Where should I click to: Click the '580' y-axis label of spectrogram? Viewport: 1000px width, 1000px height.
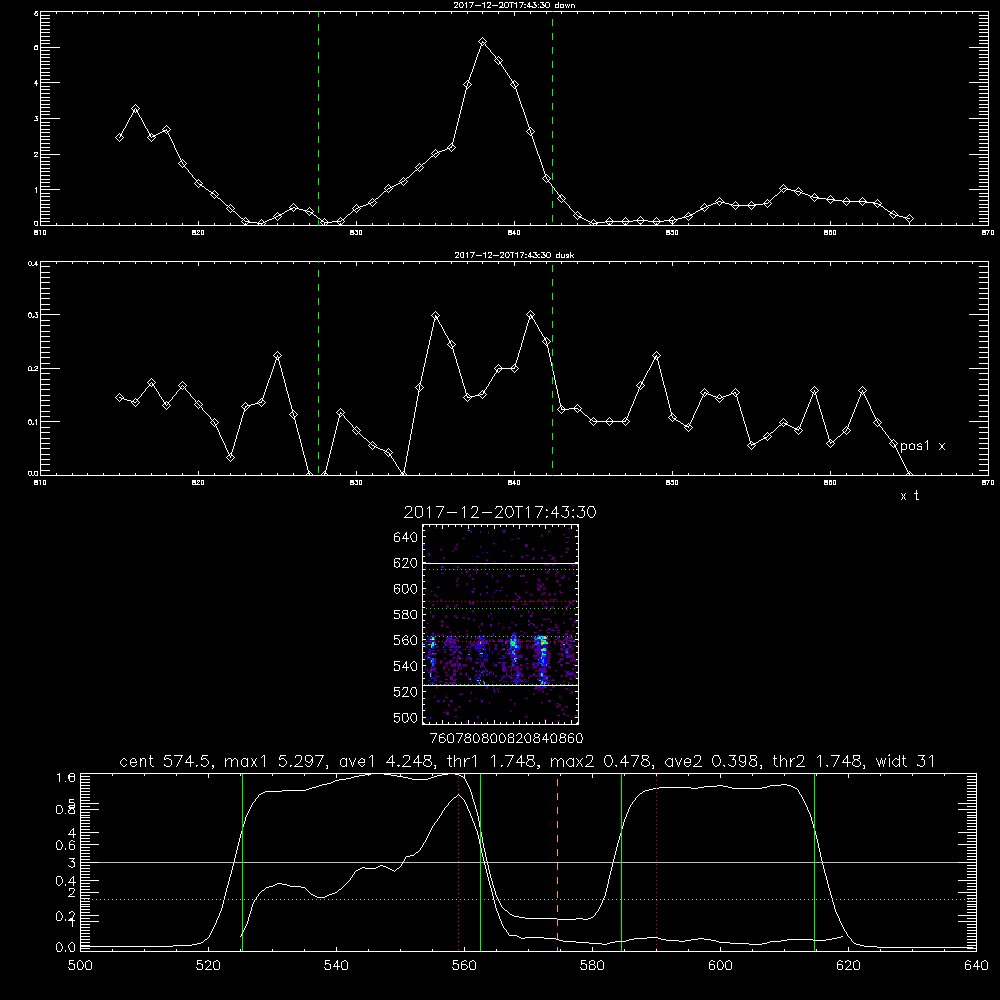(x=406, y=615)
